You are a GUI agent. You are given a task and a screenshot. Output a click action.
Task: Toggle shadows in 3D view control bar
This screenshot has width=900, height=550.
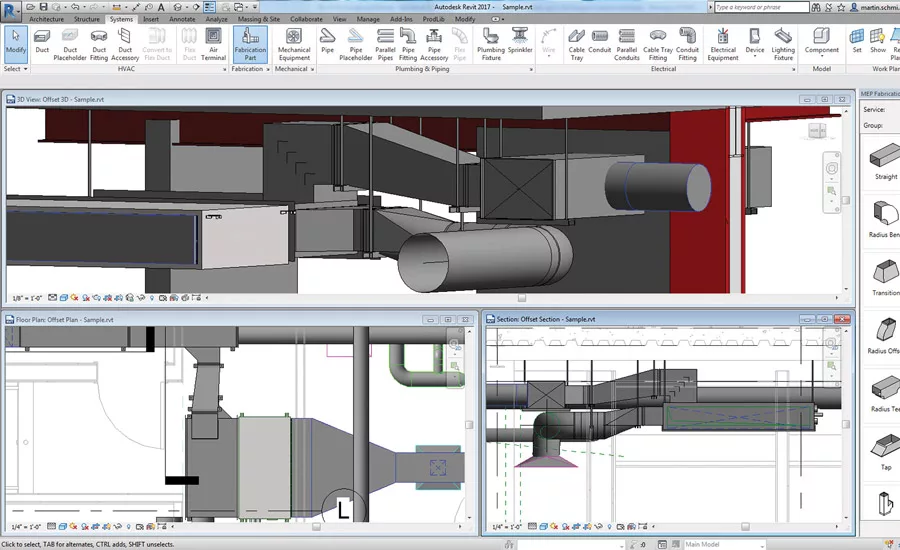(x=86, y=297)
